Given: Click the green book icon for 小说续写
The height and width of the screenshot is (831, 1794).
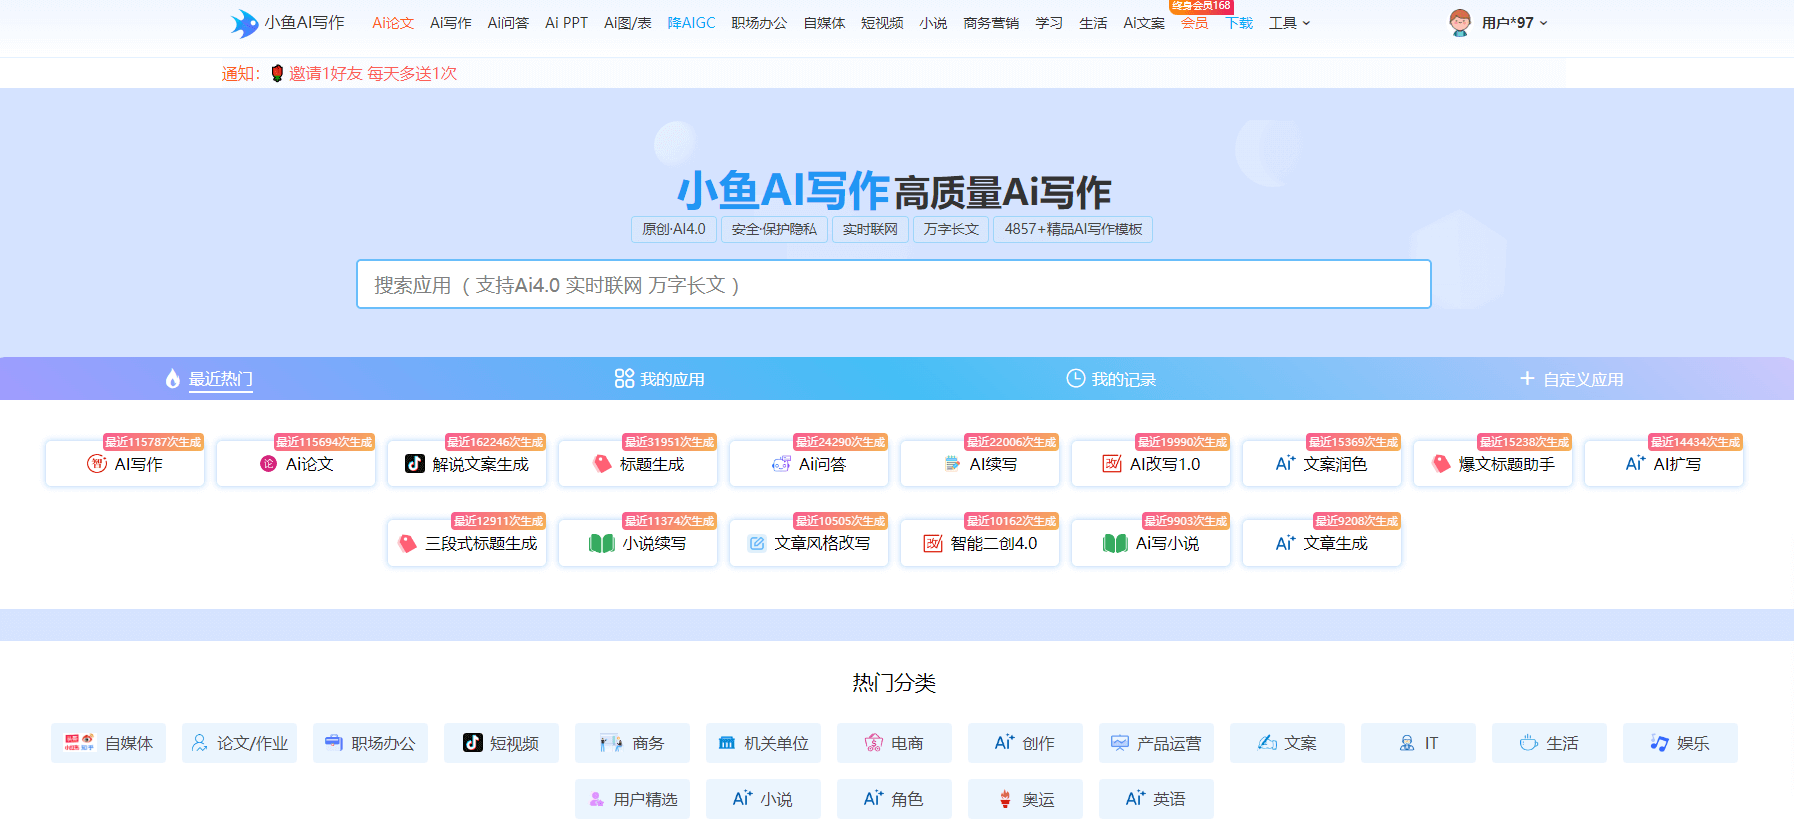Looking at the screenshot, I should [x=601, y=543].
